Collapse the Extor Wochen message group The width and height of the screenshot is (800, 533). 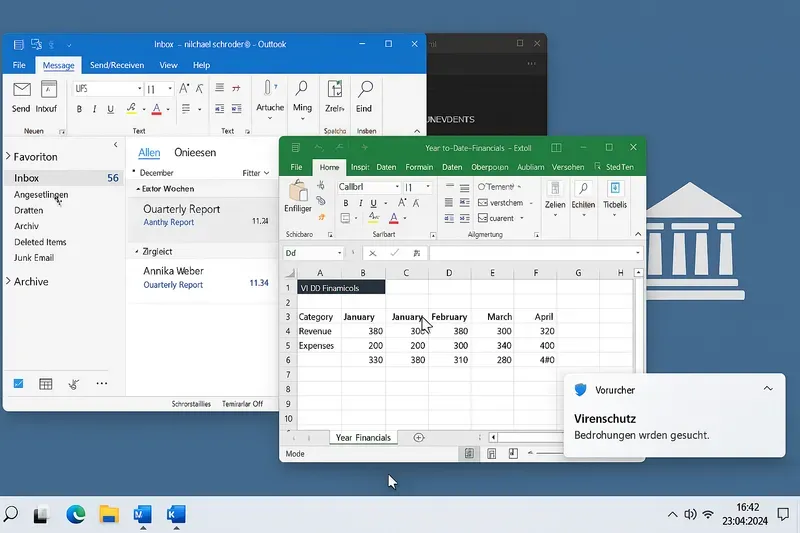138,189
